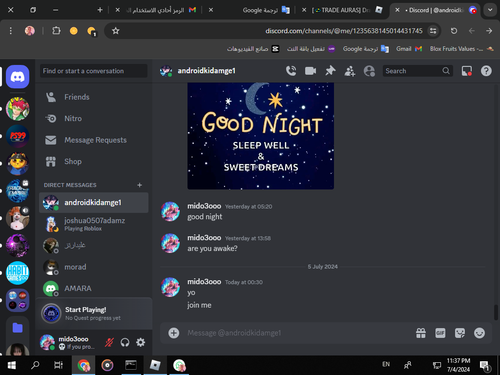Image resolution: width=500 pixels, height=375 pixels.
Task: Open the emoji picker
Action: coord(479,333)
